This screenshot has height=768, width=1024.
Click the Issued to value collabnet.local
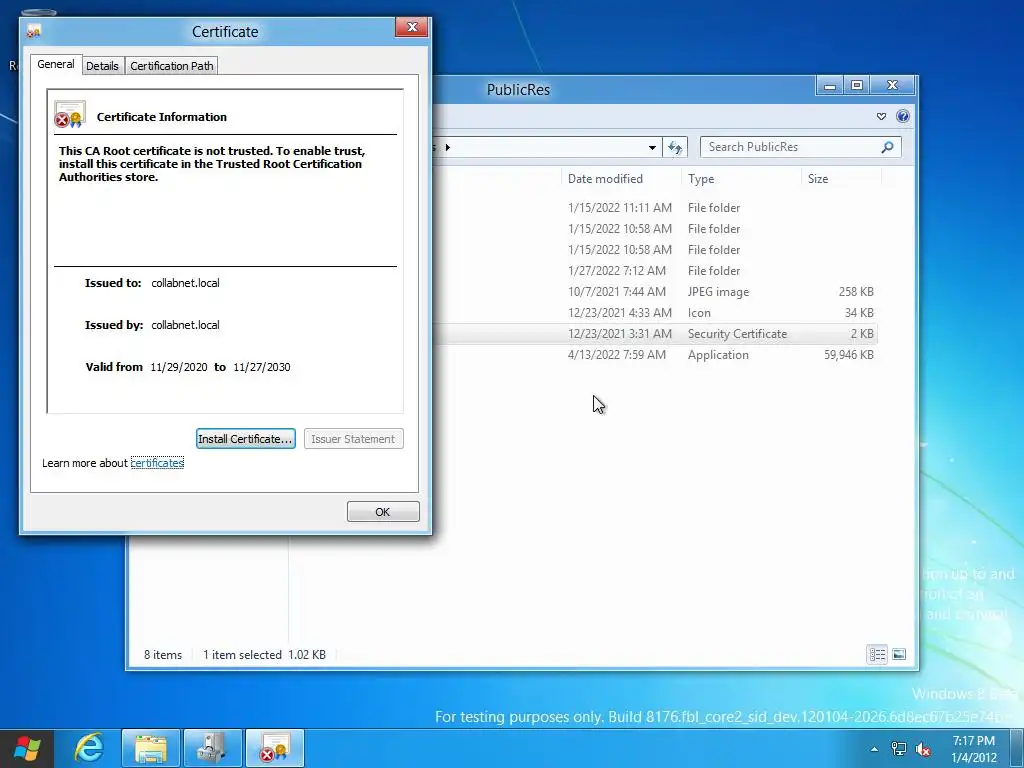click(185, 283)
